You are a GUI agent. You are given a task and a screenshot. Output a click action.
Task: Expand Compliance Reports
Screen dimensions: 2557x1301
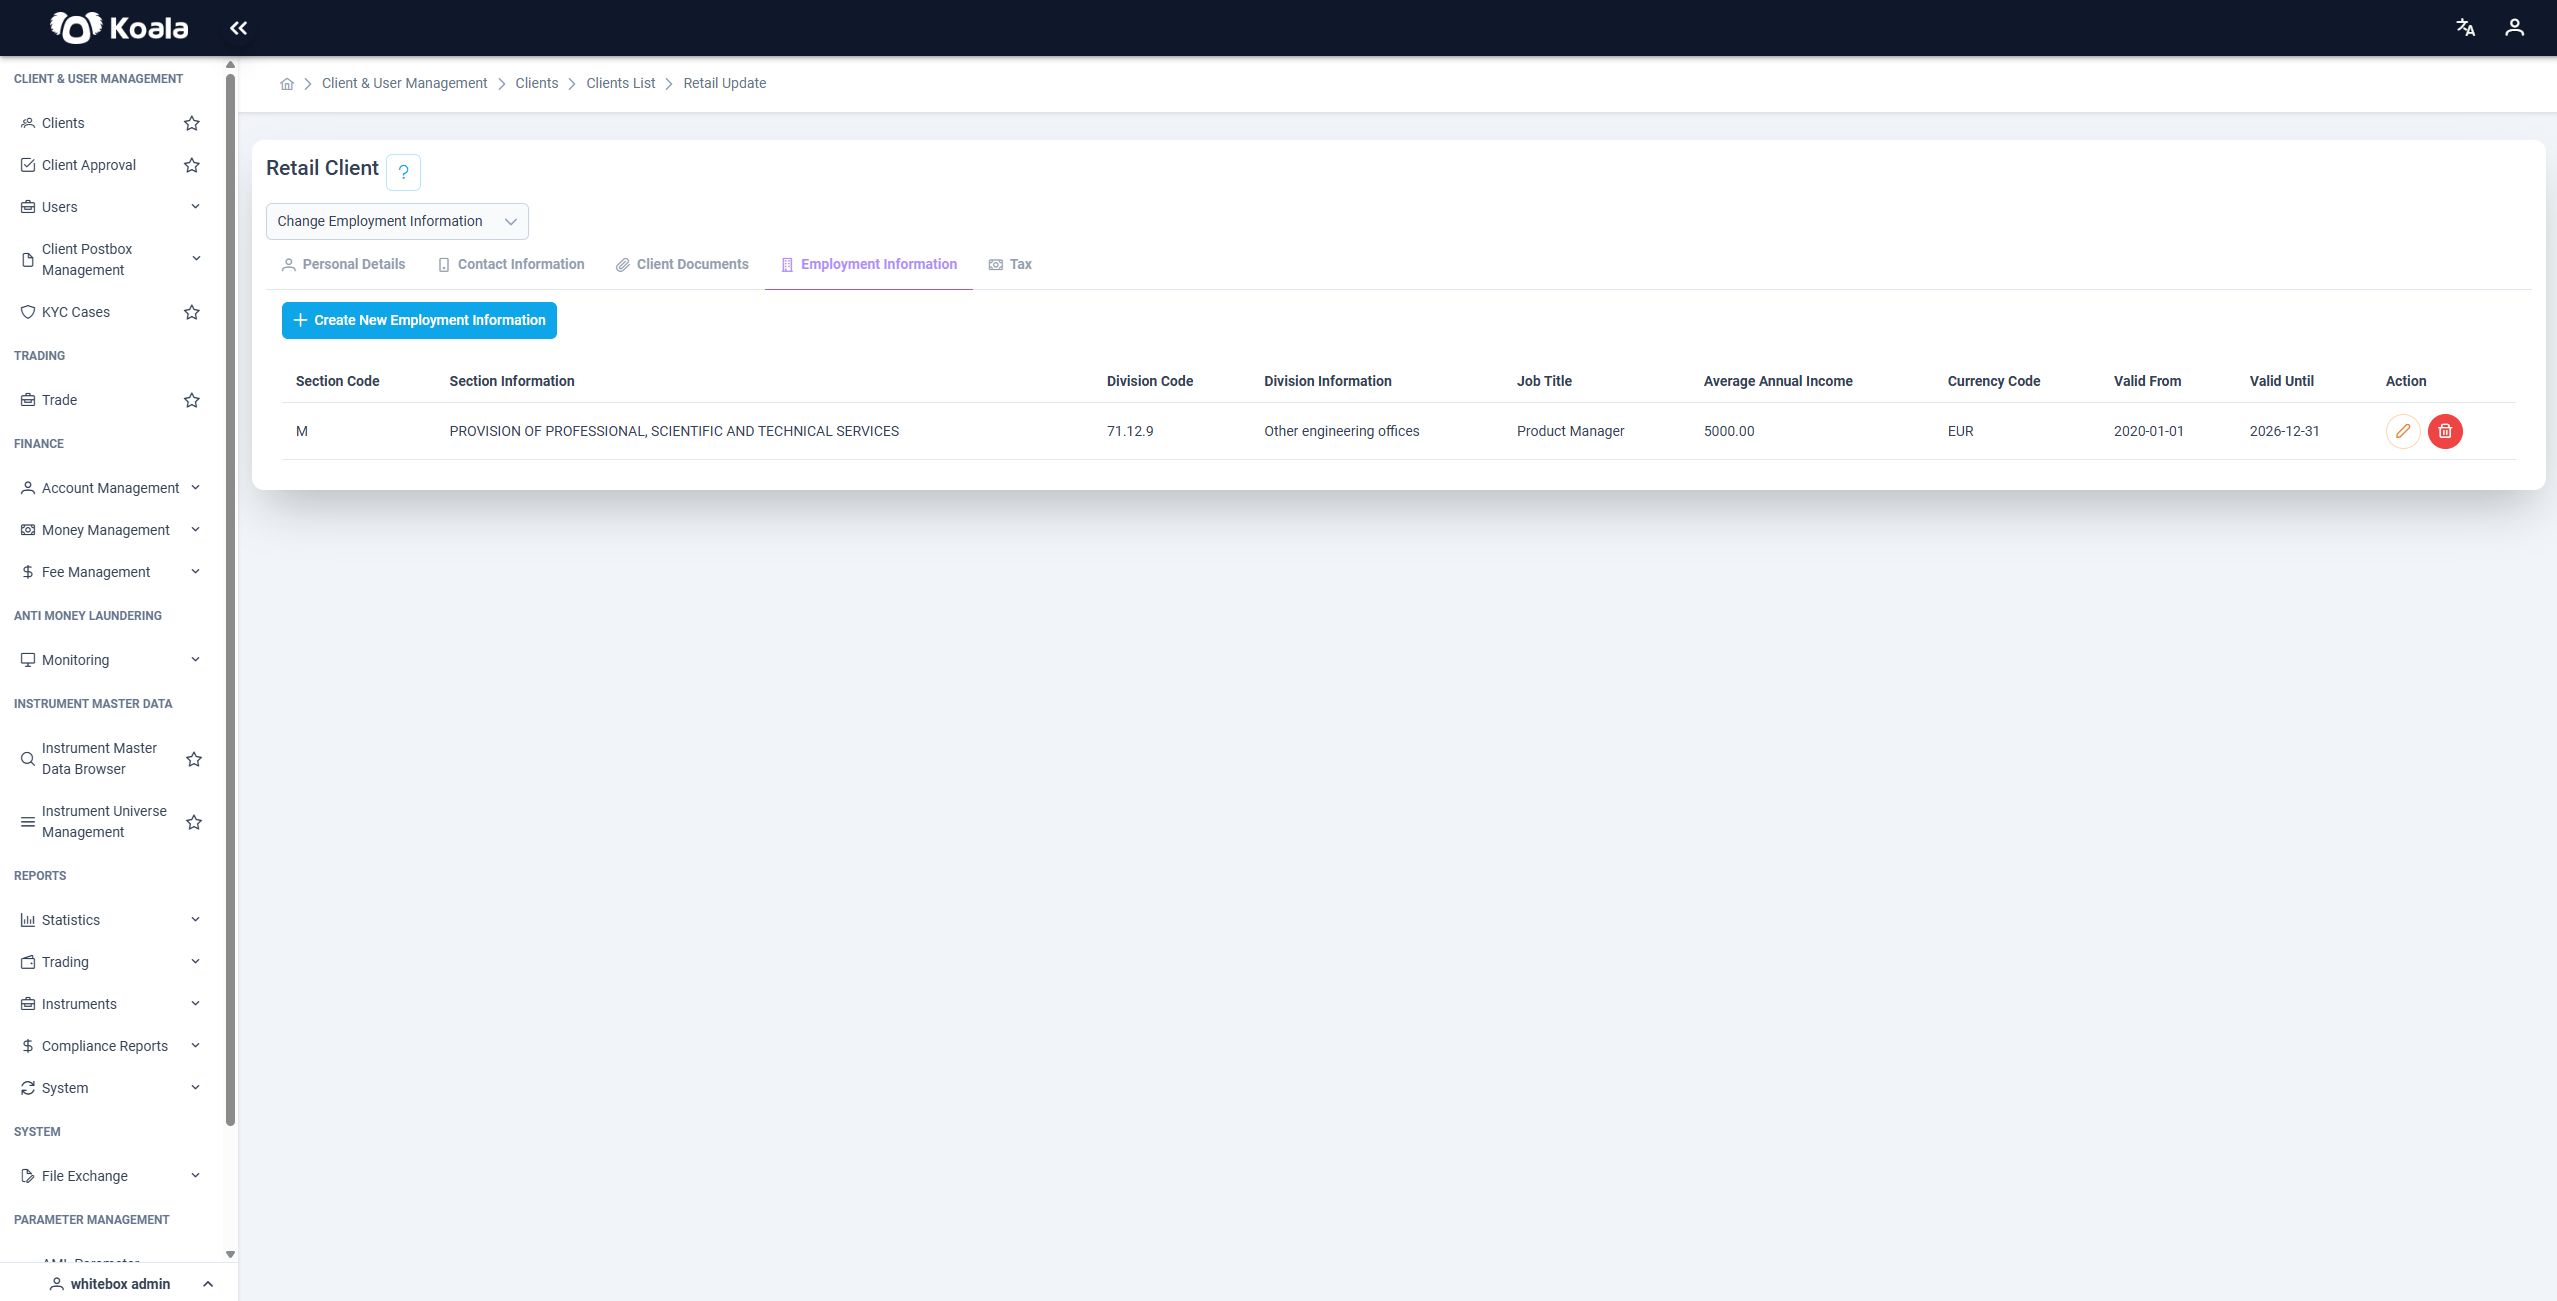[x=110, y=1046]
